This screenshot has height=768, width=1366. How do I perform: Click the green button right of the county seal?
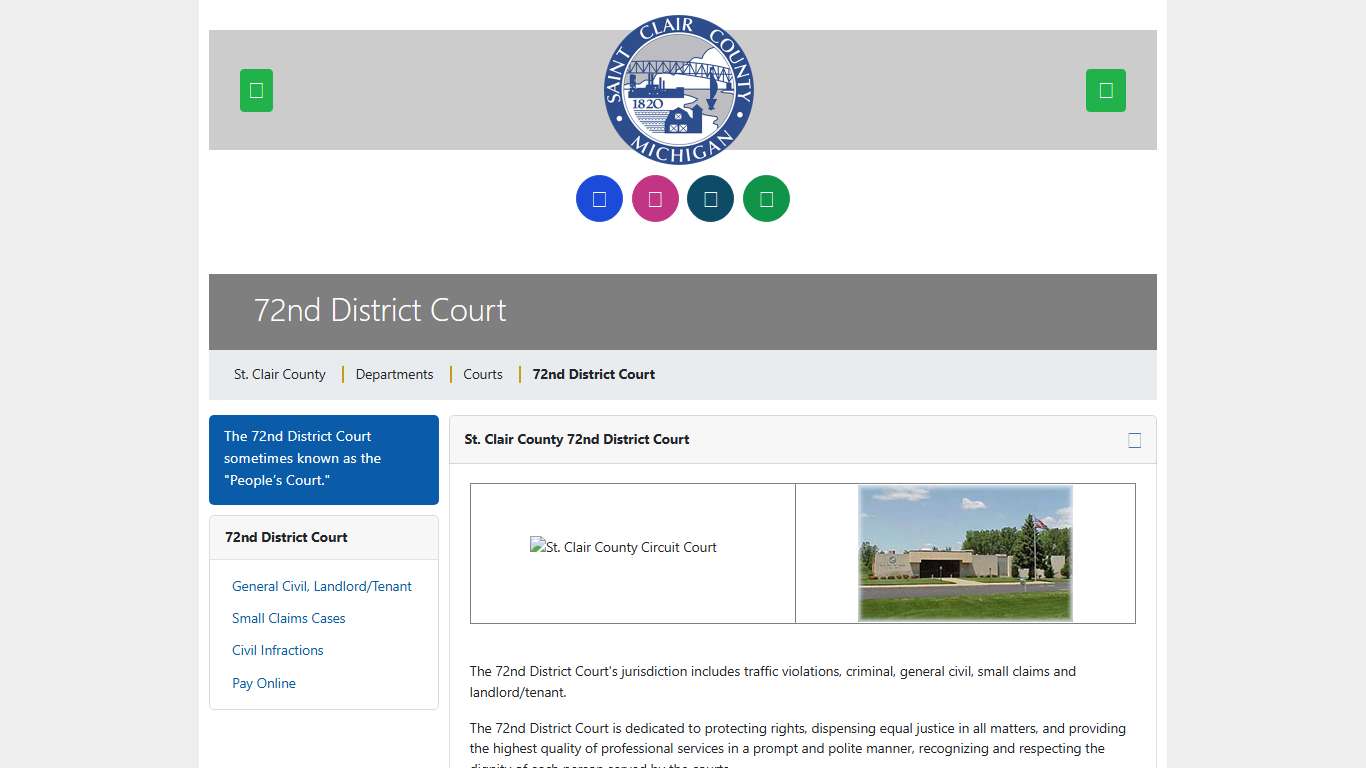click(x=1105, y=90)
